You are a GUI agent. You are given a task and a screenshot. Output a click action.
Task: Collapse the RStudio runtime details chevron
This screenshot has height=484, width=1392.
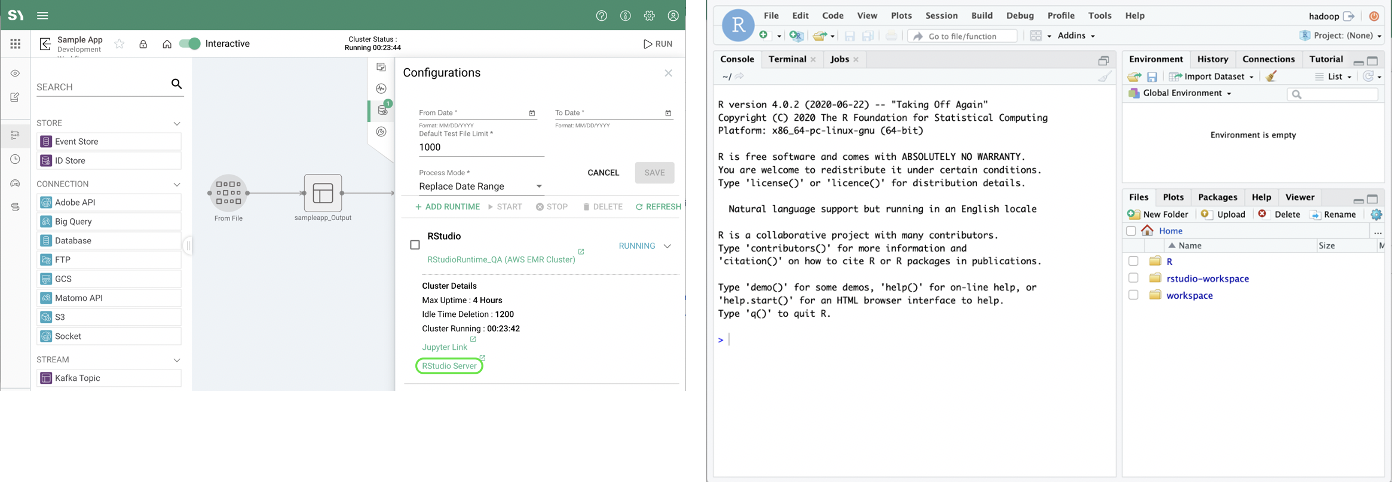point(668,246)
